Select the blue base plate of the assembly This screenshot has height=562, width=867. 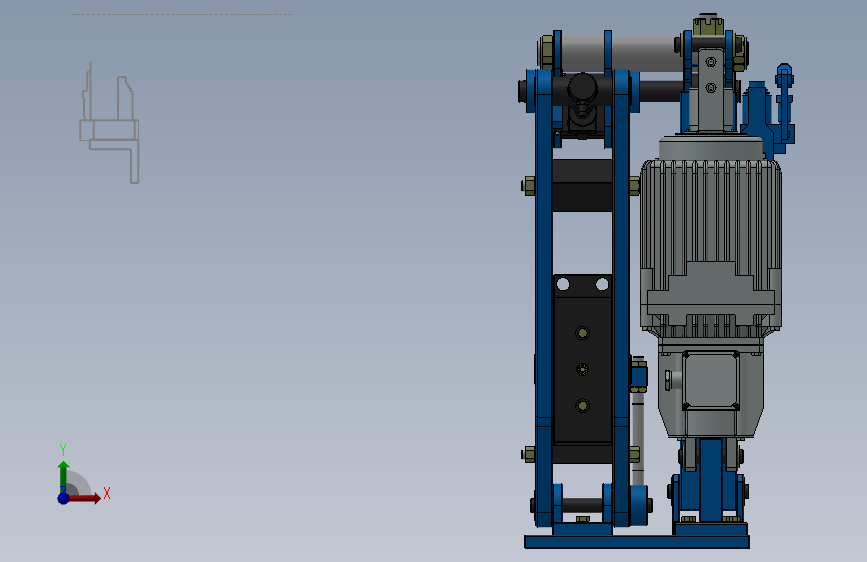637,542
